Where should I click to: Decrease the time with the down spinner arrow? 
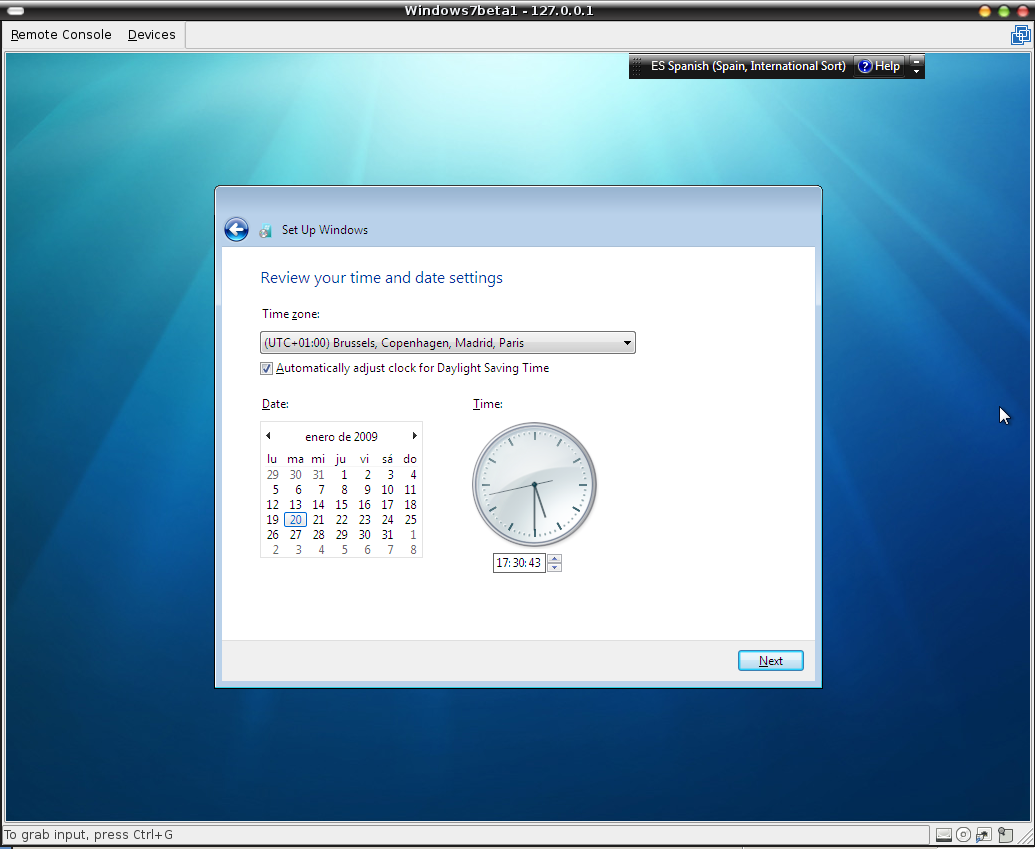(x=555, y=568)
